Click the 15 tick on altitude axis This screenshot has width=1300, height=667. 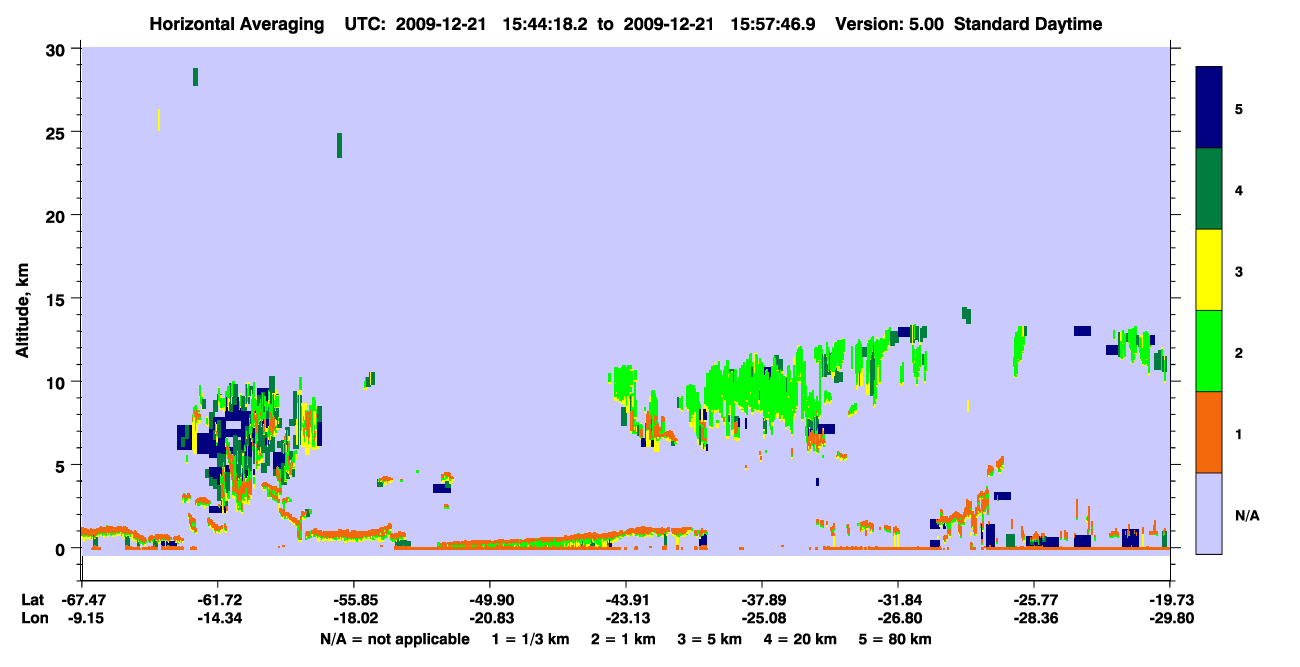57,298
